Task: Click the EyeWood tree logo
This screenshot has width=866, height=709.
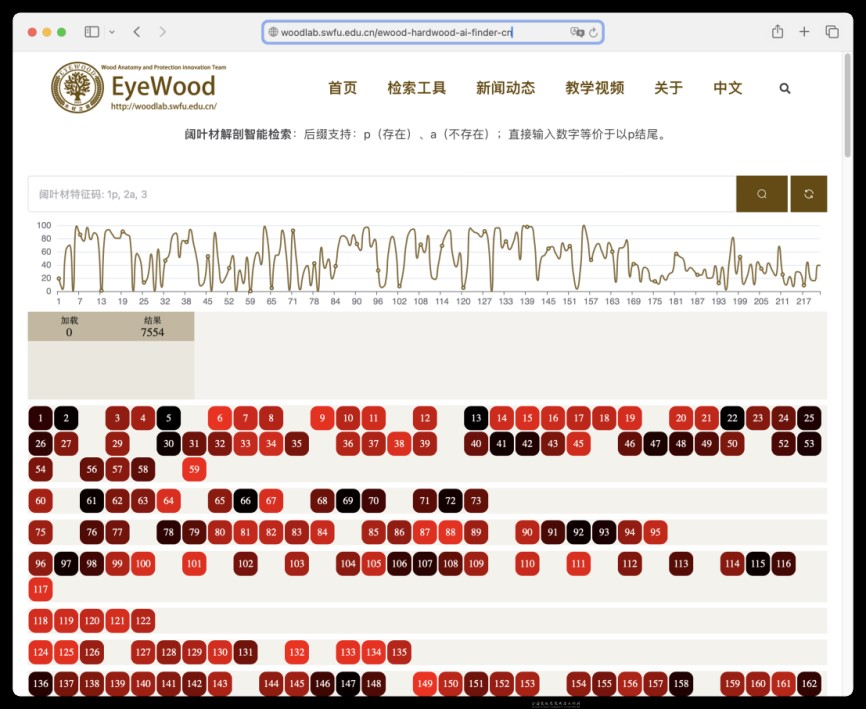Action: pyautogui.click(x=77, y=88)
